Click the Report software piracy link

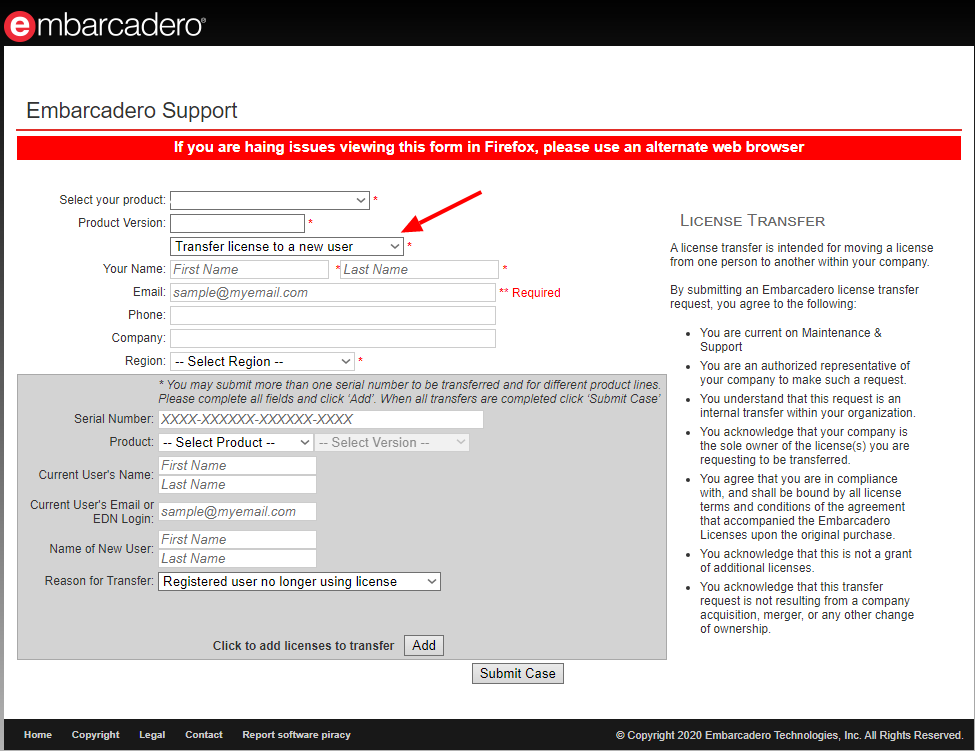coord(296,735)
